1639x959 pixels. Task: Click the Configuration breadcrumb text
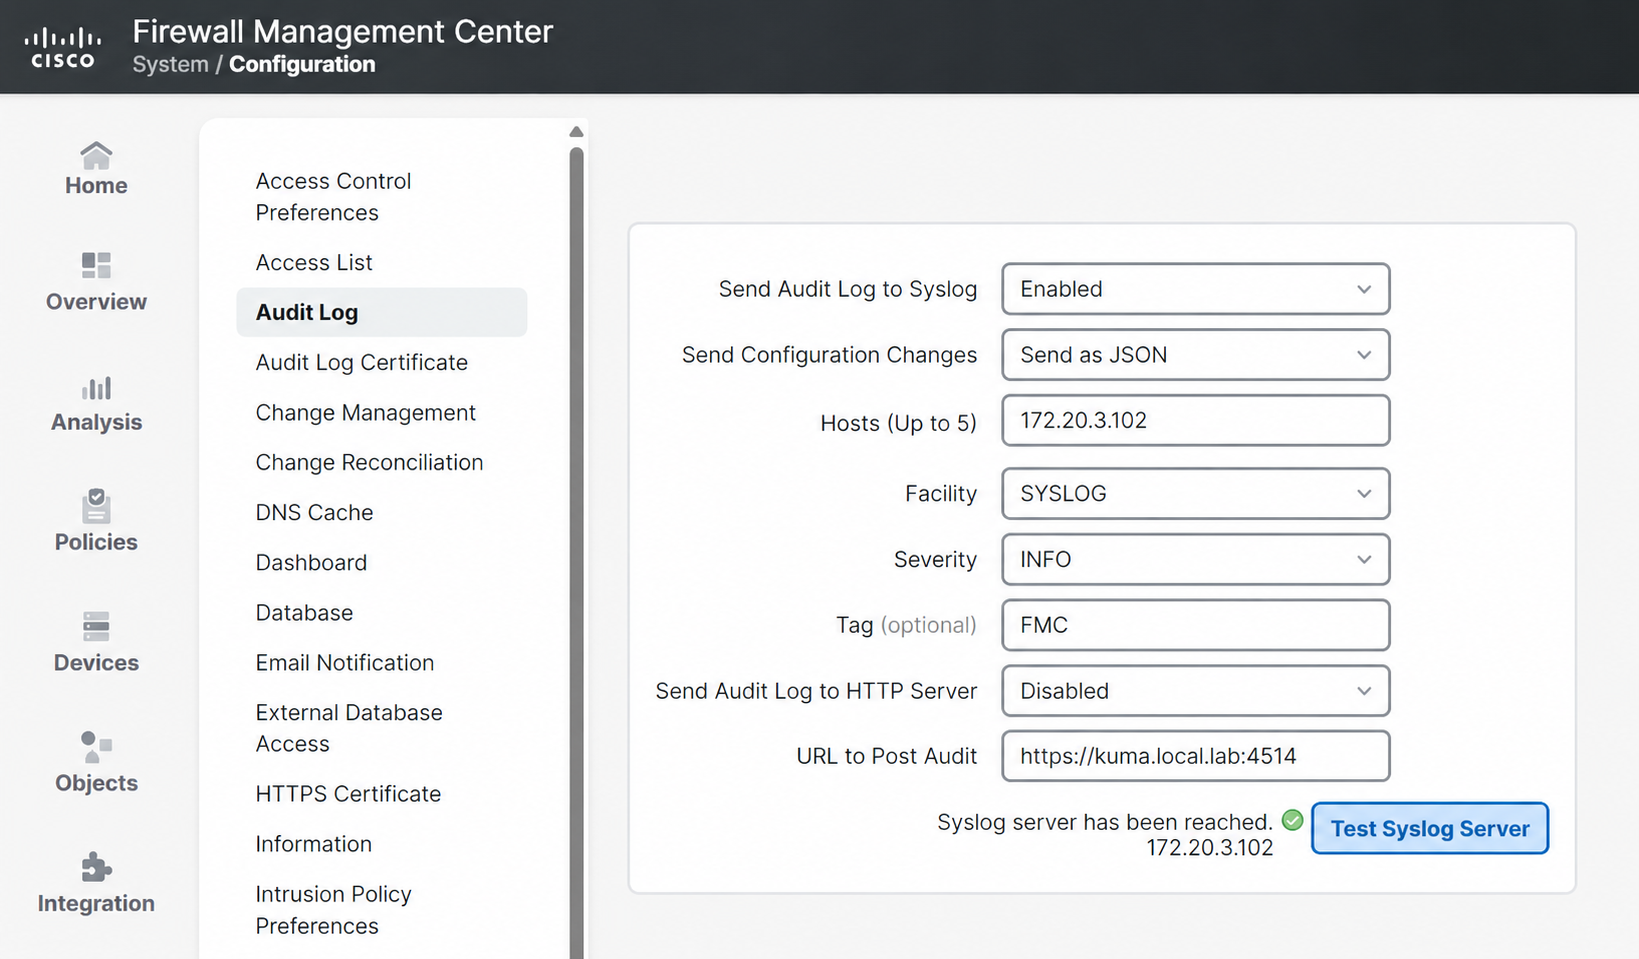302,64
